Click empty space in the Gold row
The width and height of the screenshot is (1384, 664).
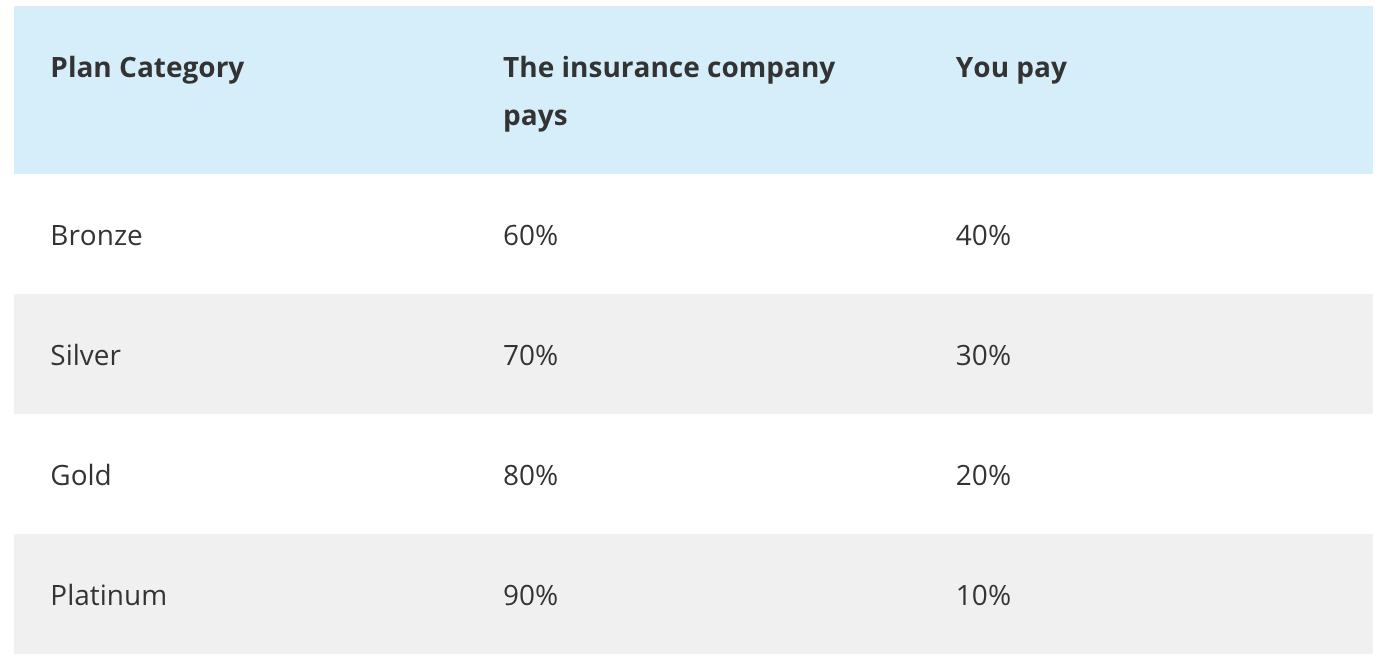1200,475
